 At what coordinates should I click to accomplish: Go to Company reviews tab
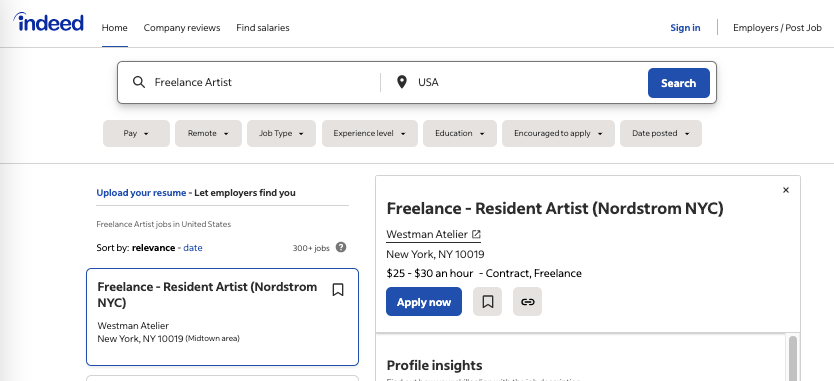coord(182,28)
